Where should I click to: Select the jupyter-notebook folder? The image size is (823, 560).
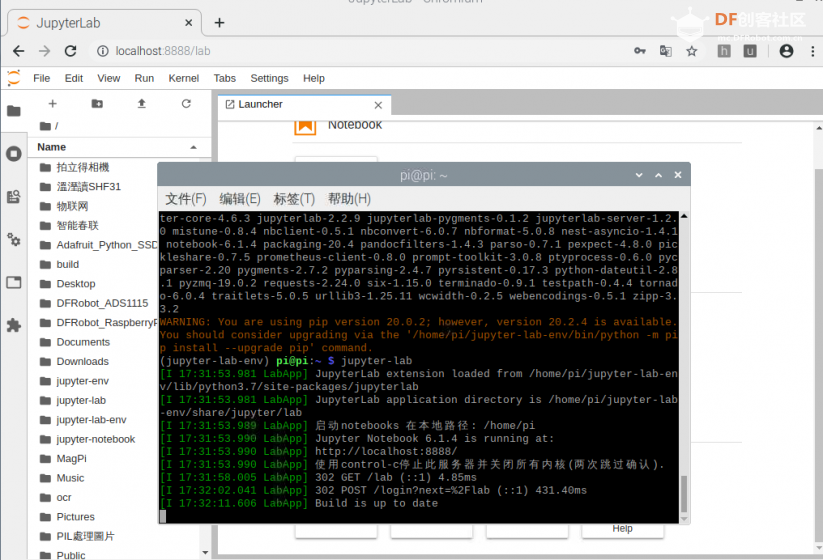[x=96, y=439]
